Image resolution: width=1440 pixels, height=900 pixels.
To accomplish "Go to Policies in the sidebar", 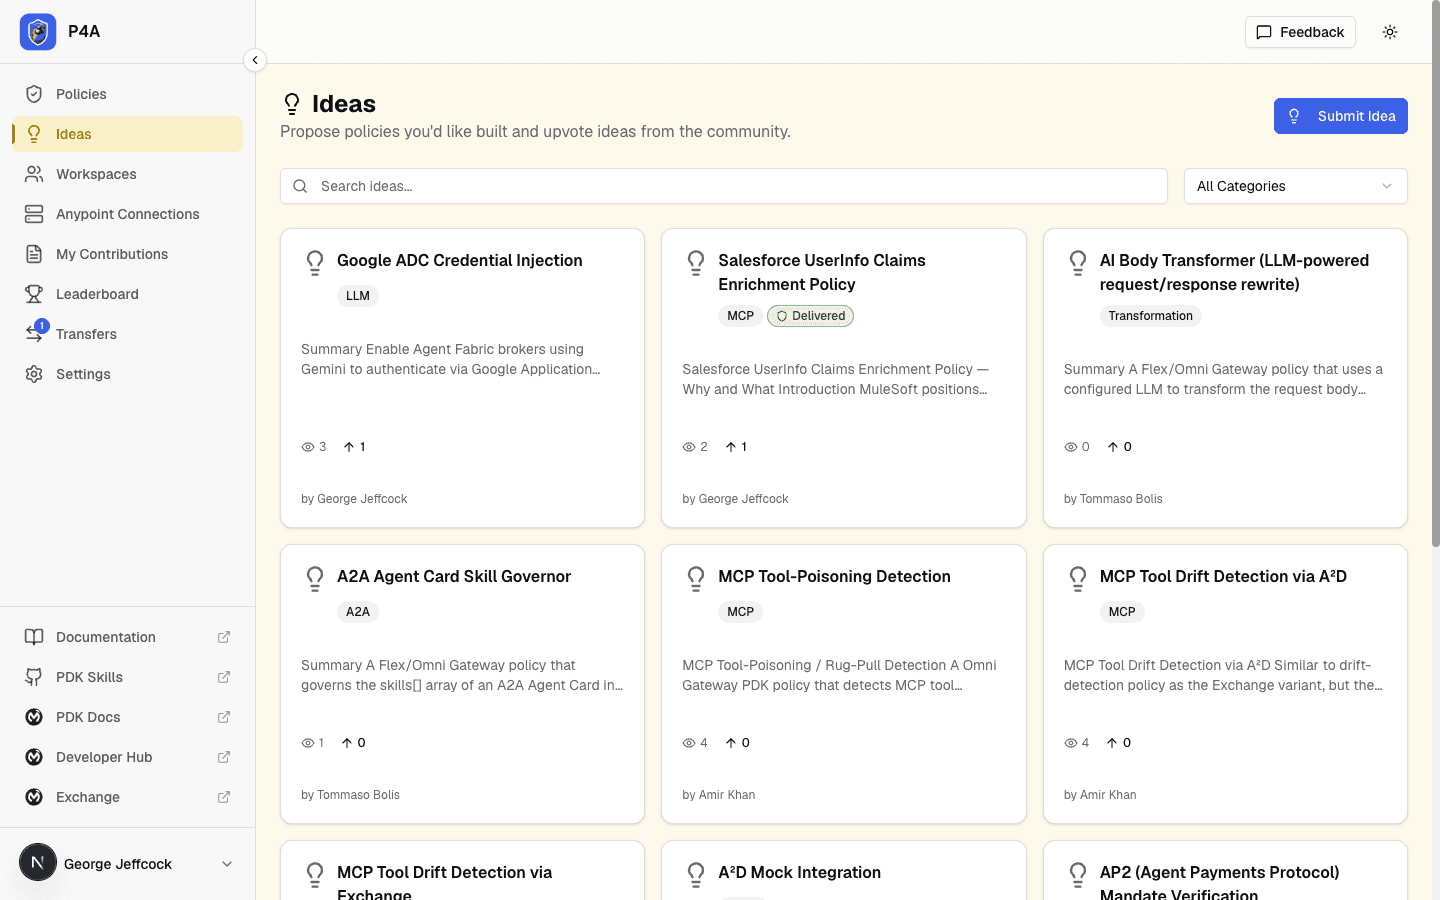I will click(128, 94).
